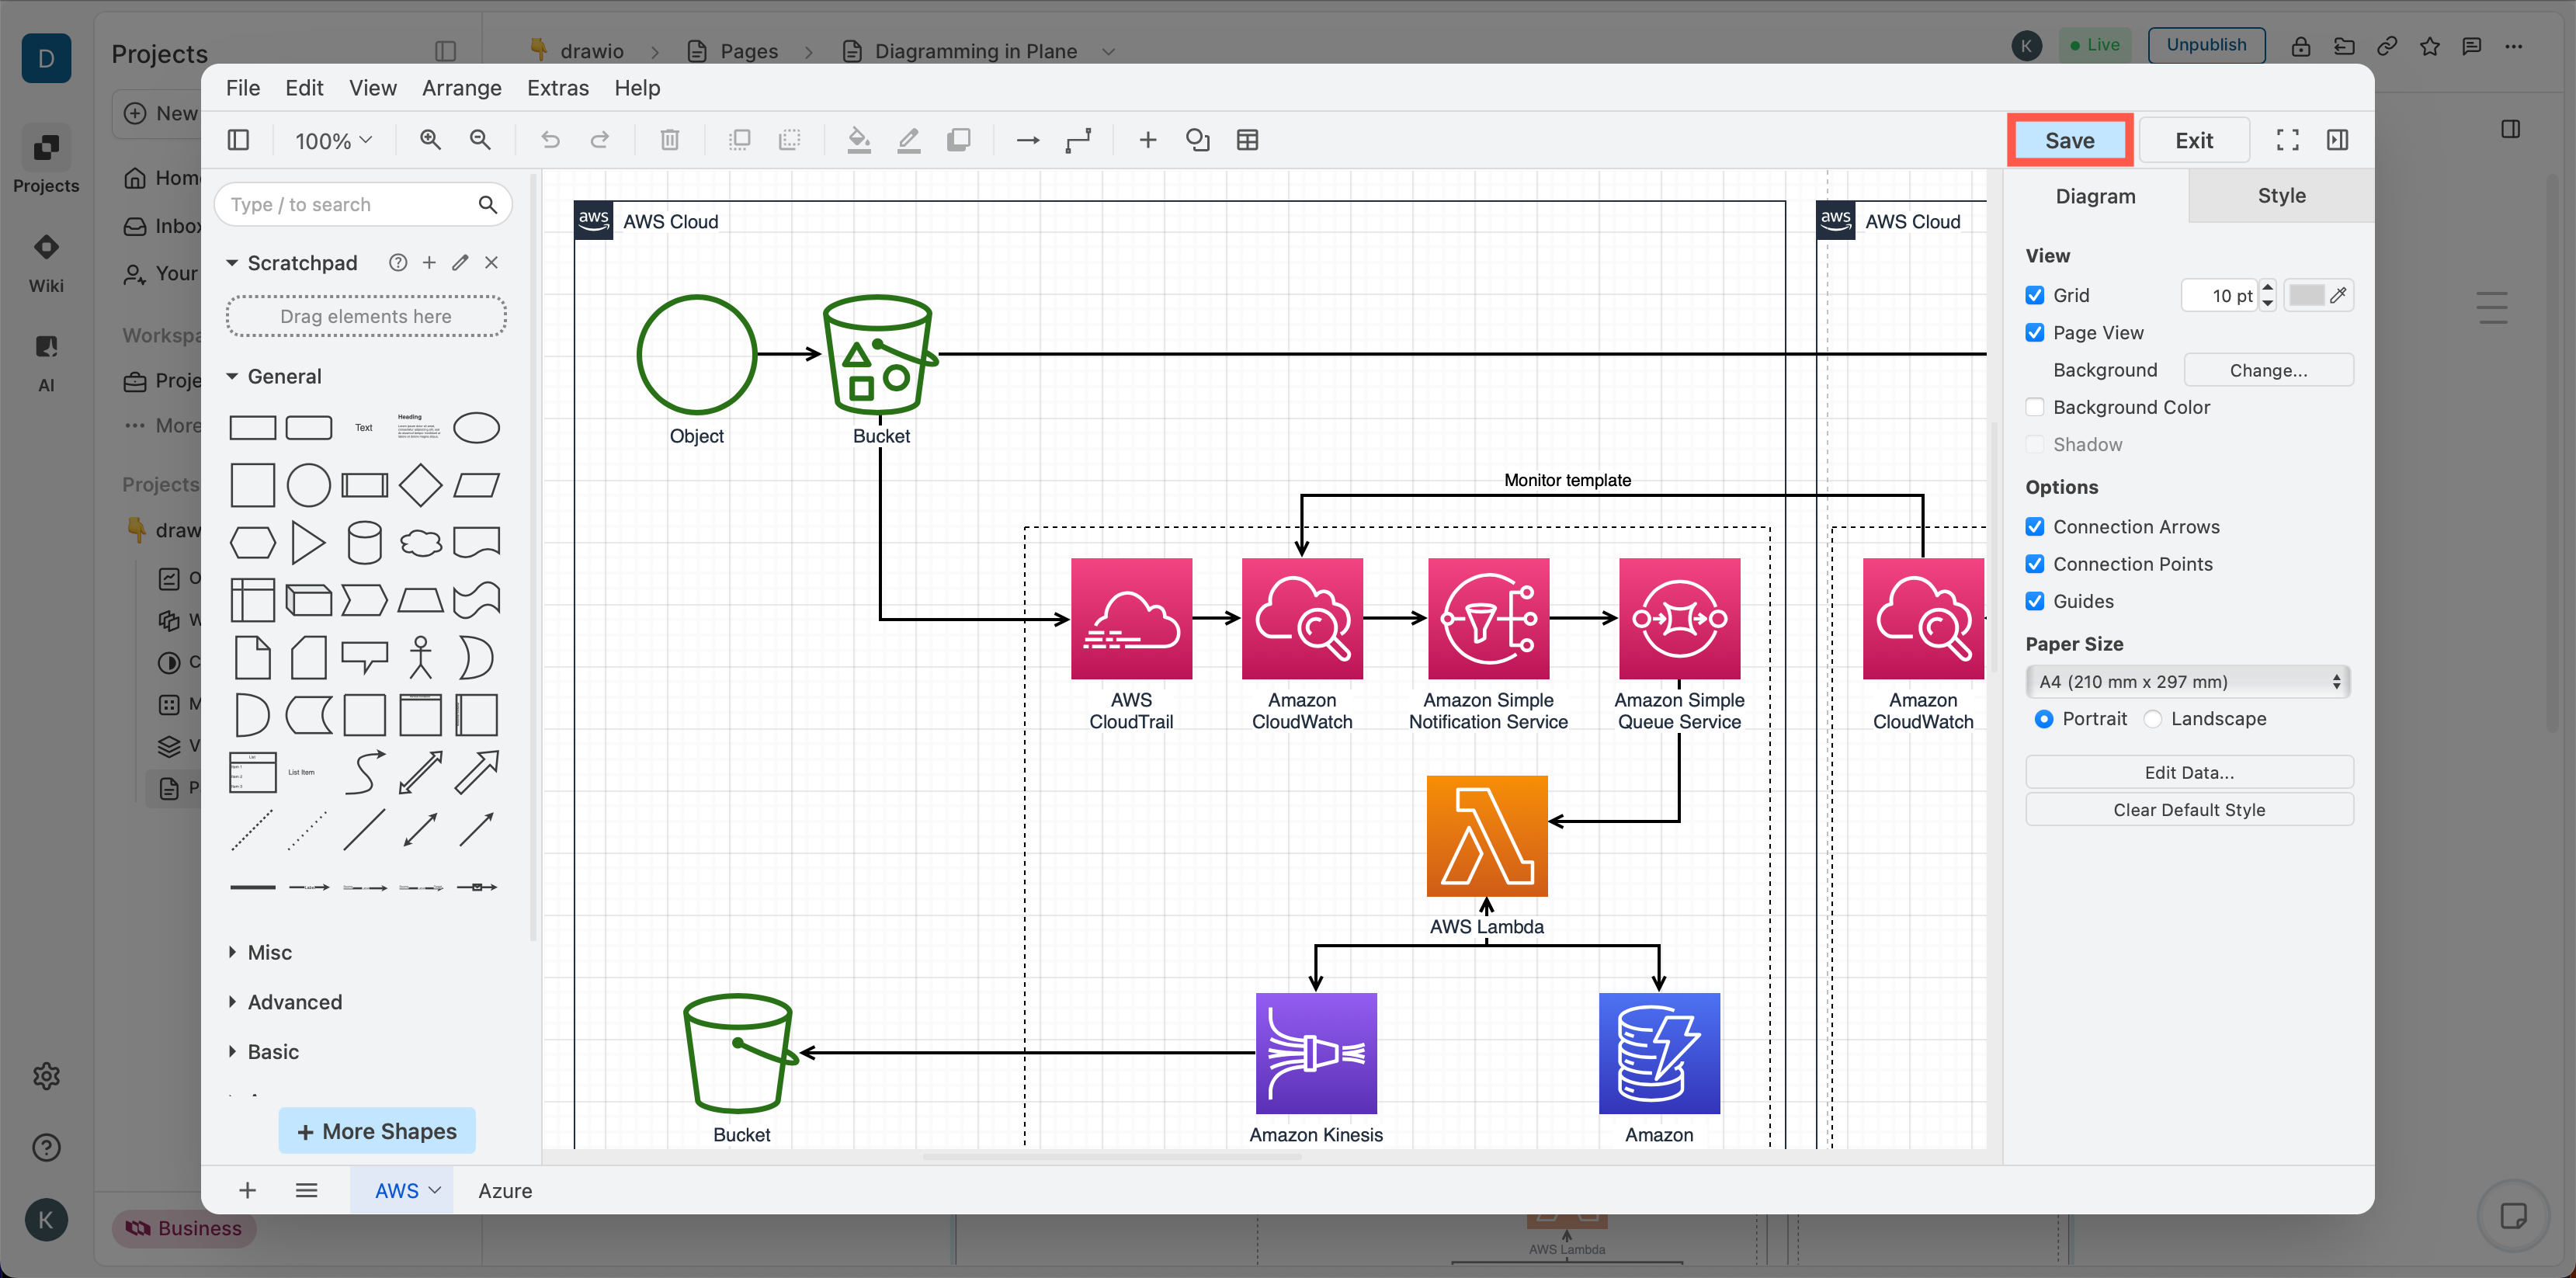Click the More Shapes button

tap(377, 1130)
